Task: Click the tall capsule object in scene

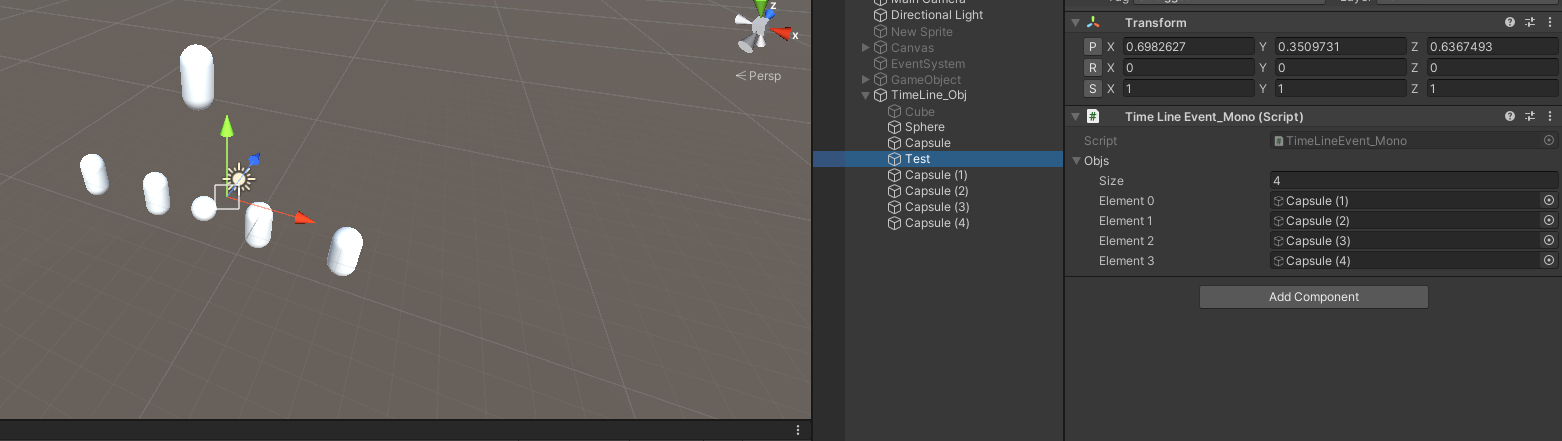Action: click(x=197, y=77)
